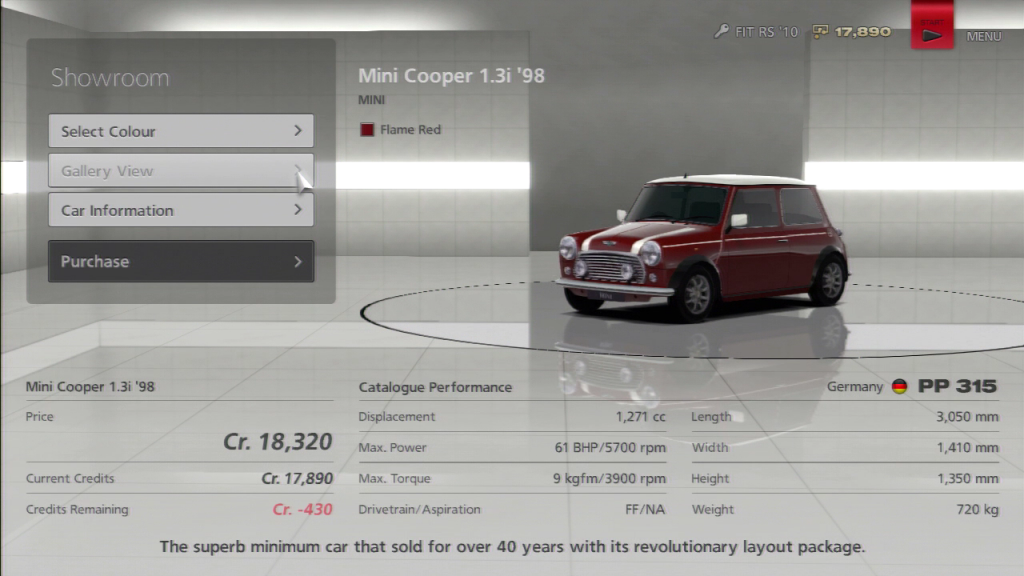The height and width of the screenshot is (576, 1024).
Task: Click the wrench icon beside FIT RS '10
Action: tap(721, 31)
